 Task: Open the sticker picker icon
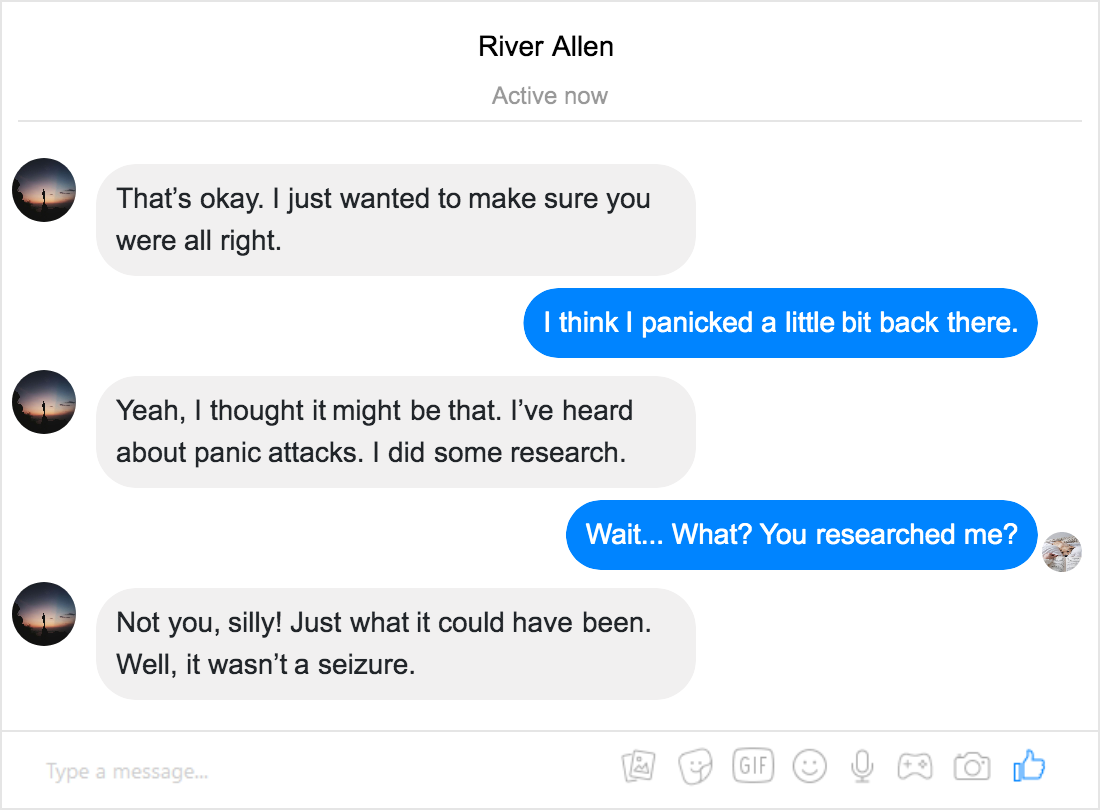coord(695,766)
